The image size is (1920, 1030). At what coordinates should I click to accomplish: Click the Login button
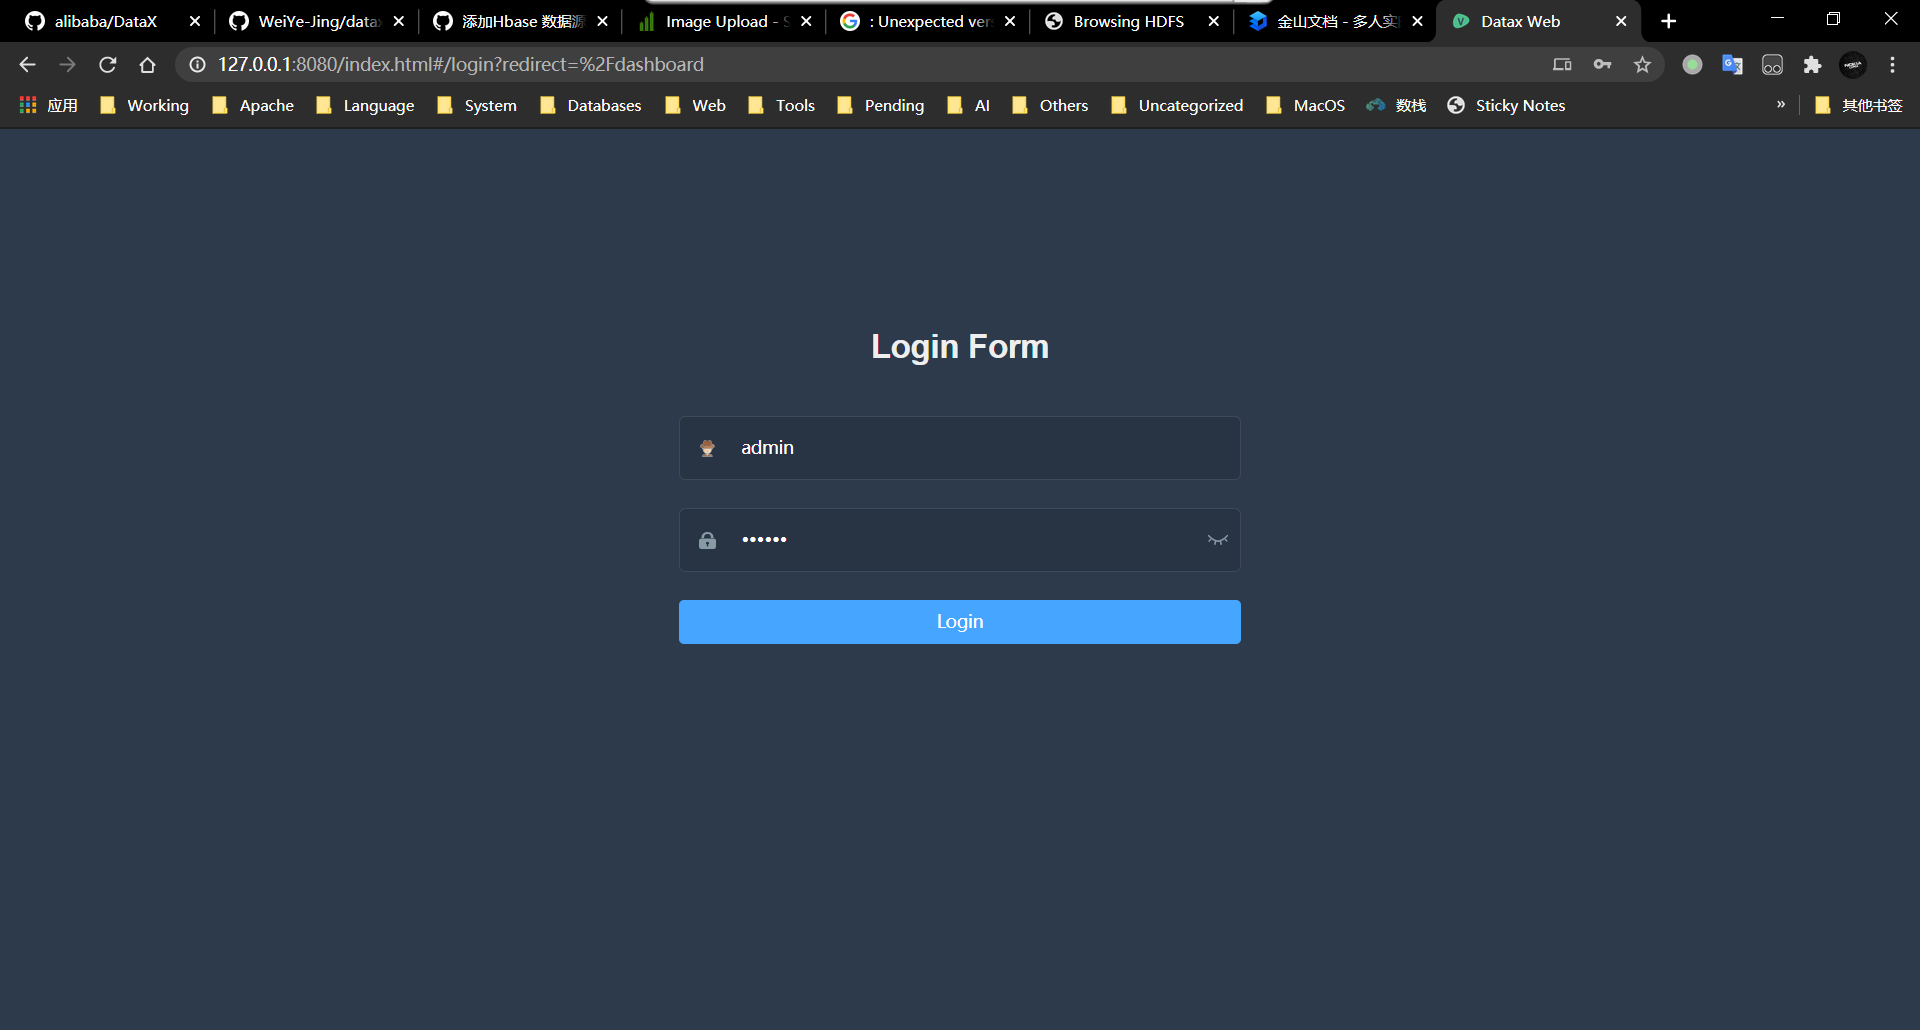coord(960,622)
